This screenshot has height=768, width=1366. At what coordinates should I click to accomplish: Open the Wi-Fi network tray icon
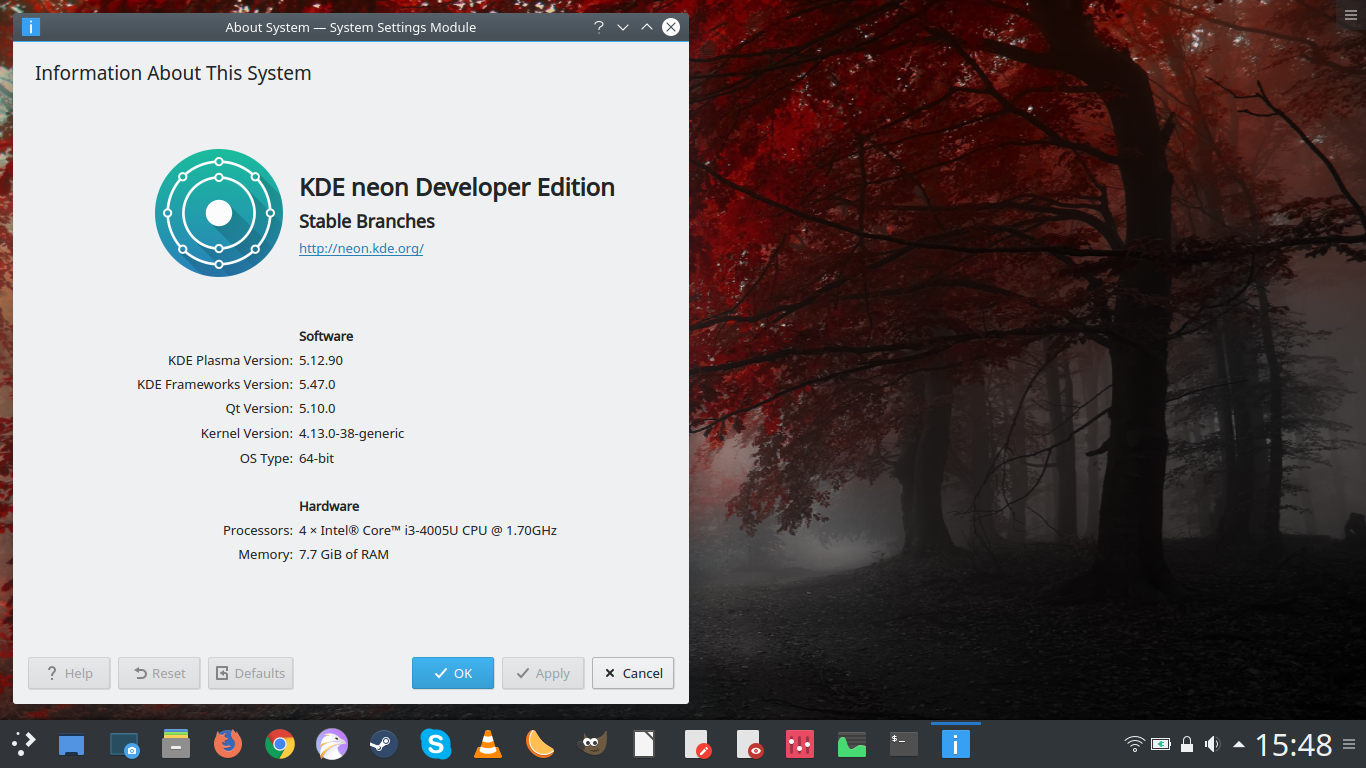click(x=1134, y=744)
